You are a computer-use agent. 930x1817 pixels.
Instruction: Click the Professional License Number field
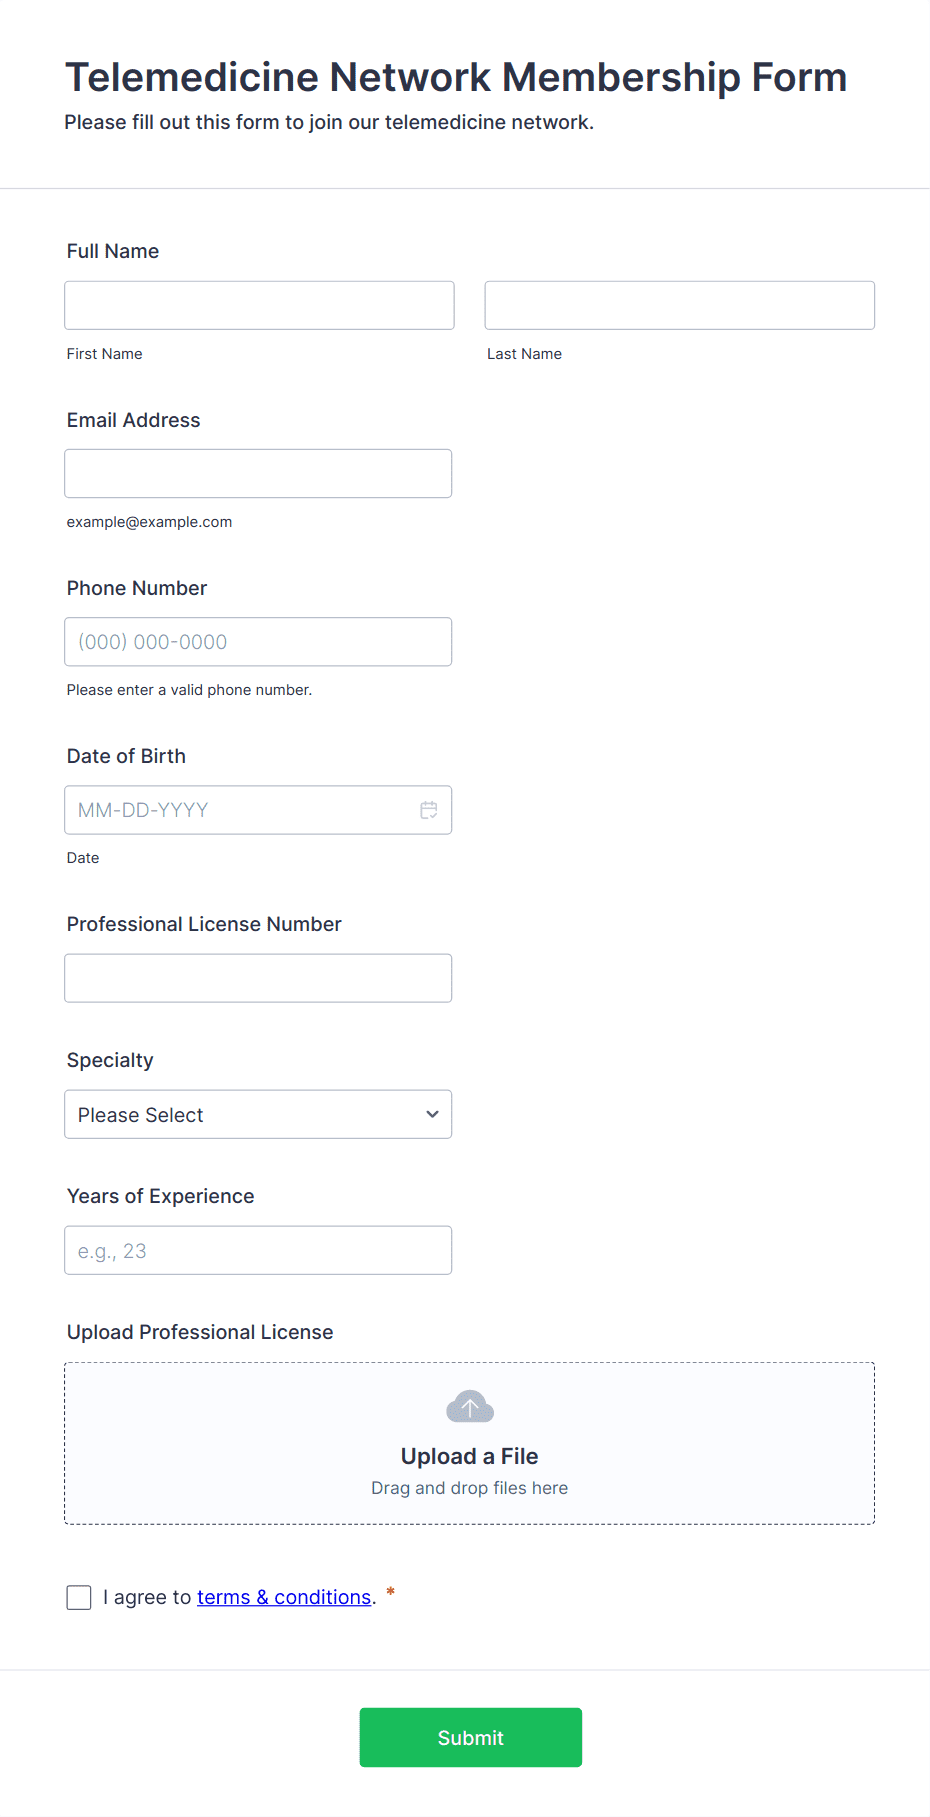point(258,978)
